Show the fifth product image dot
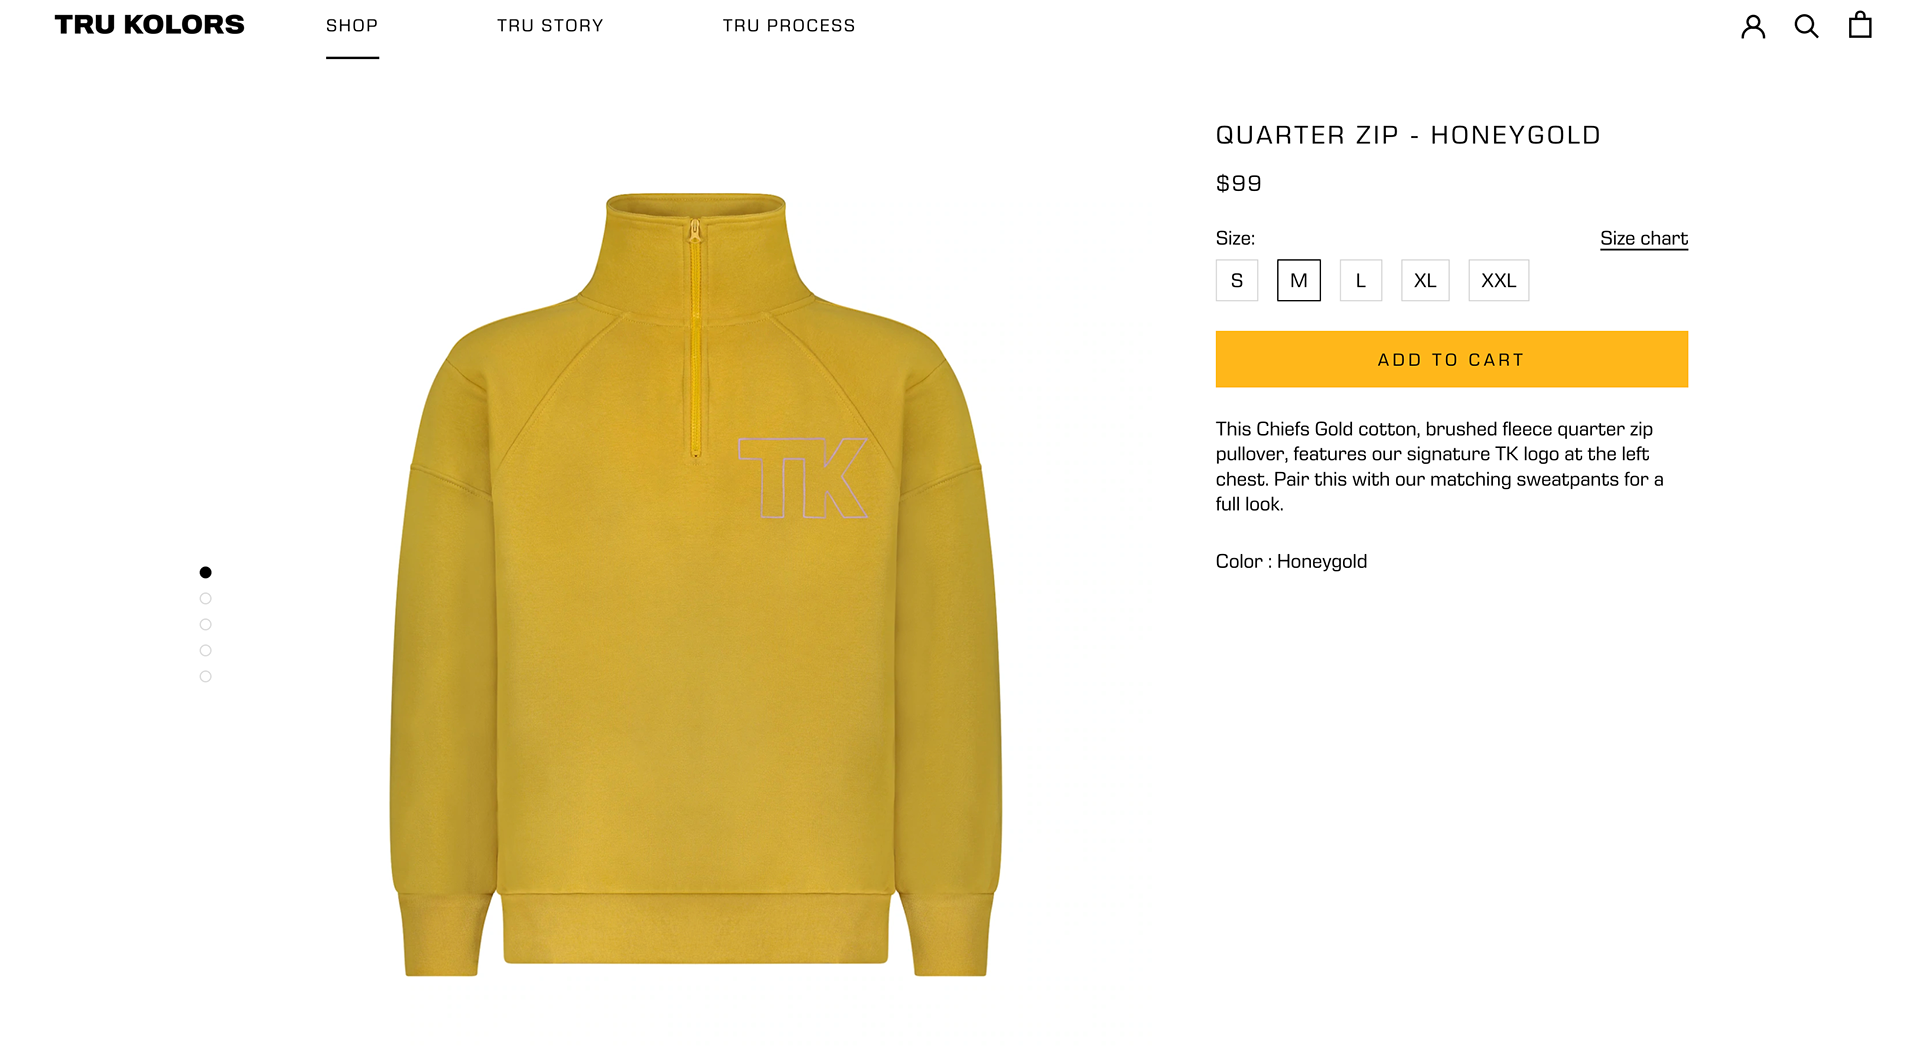The image size is (1920, 1061). [206, 677]
